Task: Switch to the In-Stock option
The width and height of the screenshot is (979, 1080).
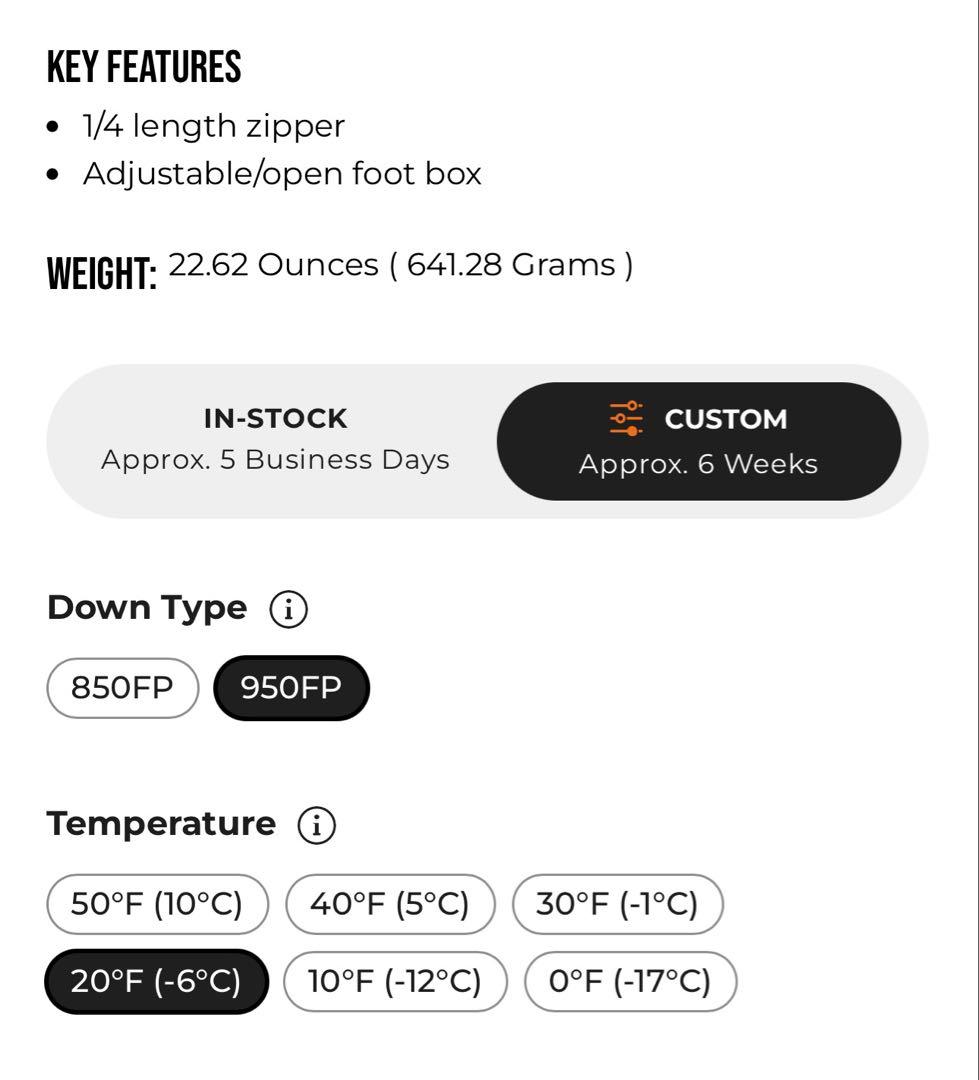Action: coord(275,441)
